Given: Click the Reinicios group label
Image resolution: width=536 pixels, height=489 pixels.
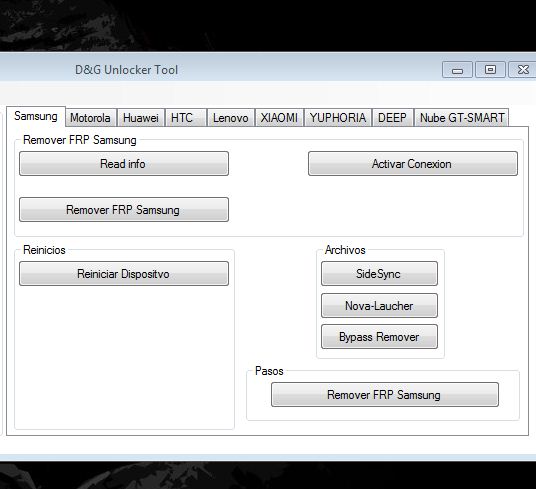Looking at the screenshot, I should pos(44,250).
